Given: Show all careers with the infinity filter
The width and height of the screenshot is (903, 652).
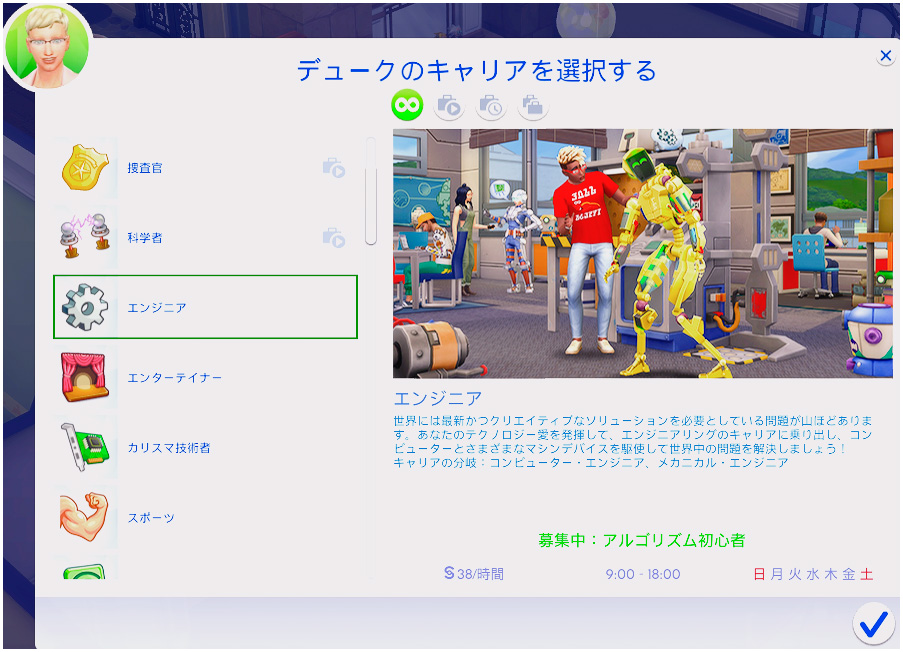Looking at the screenshot, I should 407,105.
